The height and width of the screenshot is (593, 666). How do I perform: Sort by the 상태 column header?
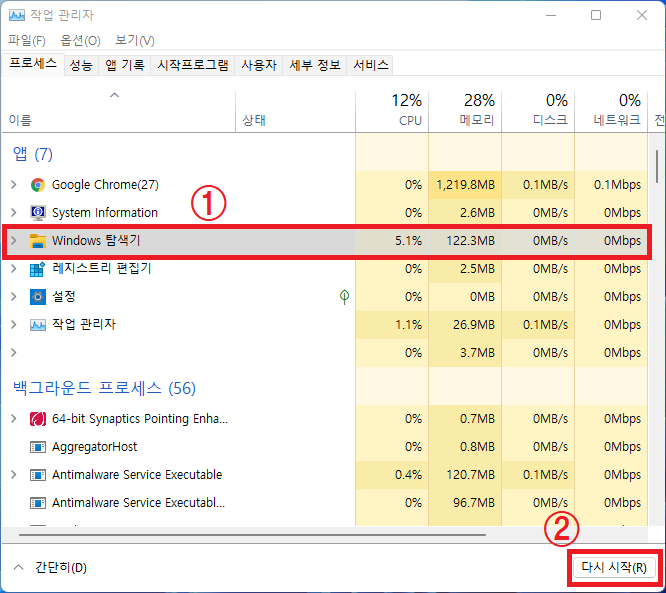pos(296,111)
